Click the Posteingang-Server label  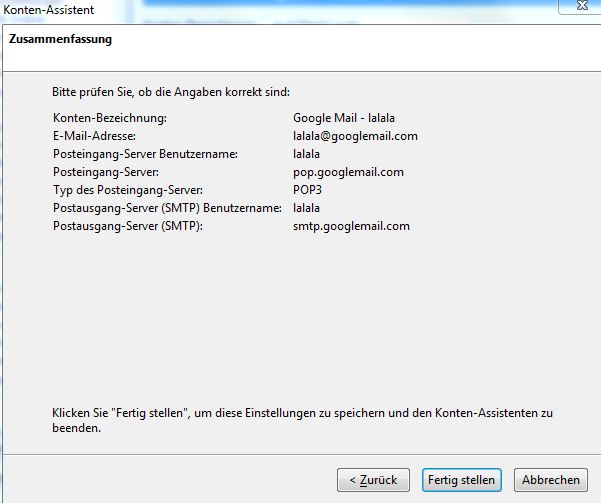click(108, 172)
